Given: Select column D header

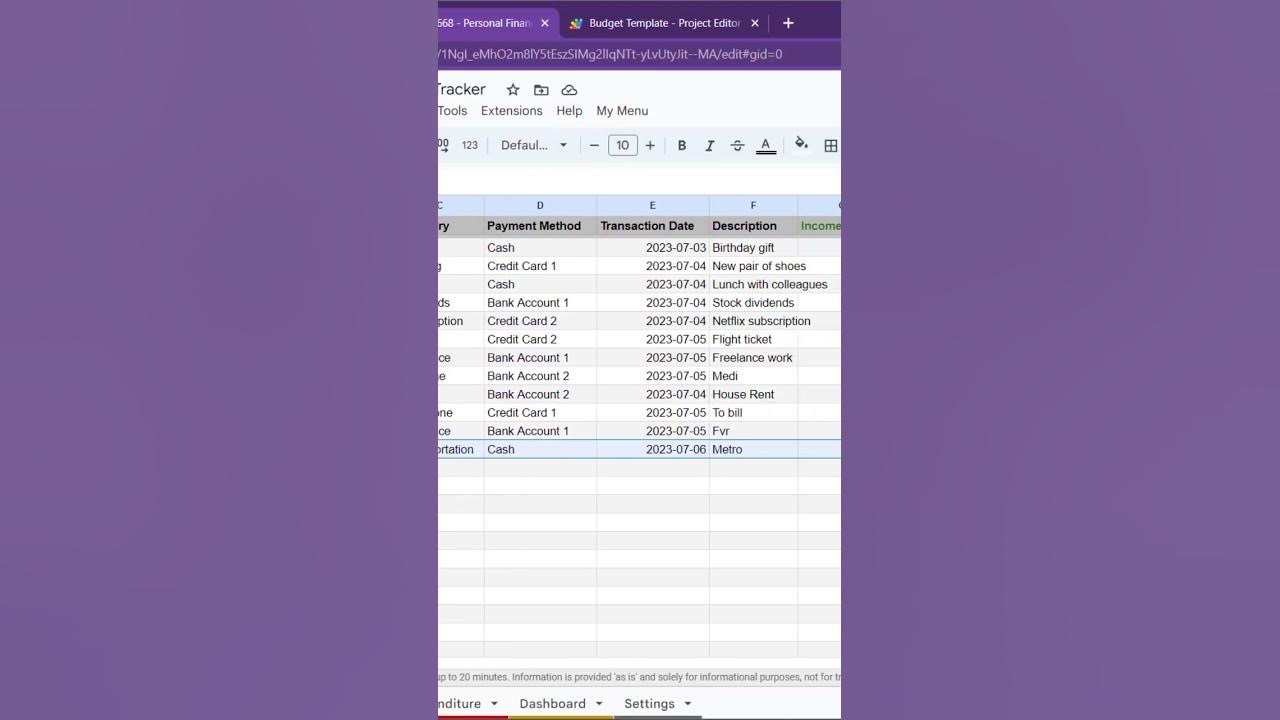Looking at the screenshot, I should pyautogui.click(x=540, y=205).
